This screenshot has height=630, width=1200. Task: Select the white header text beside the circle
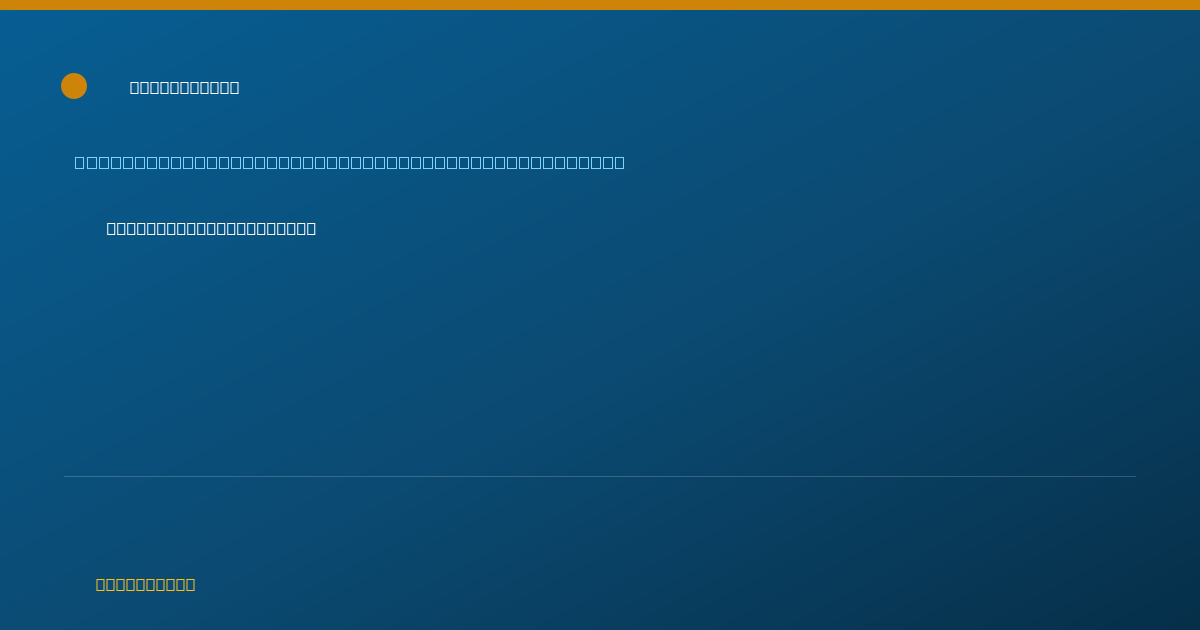[x=185, y=88]
